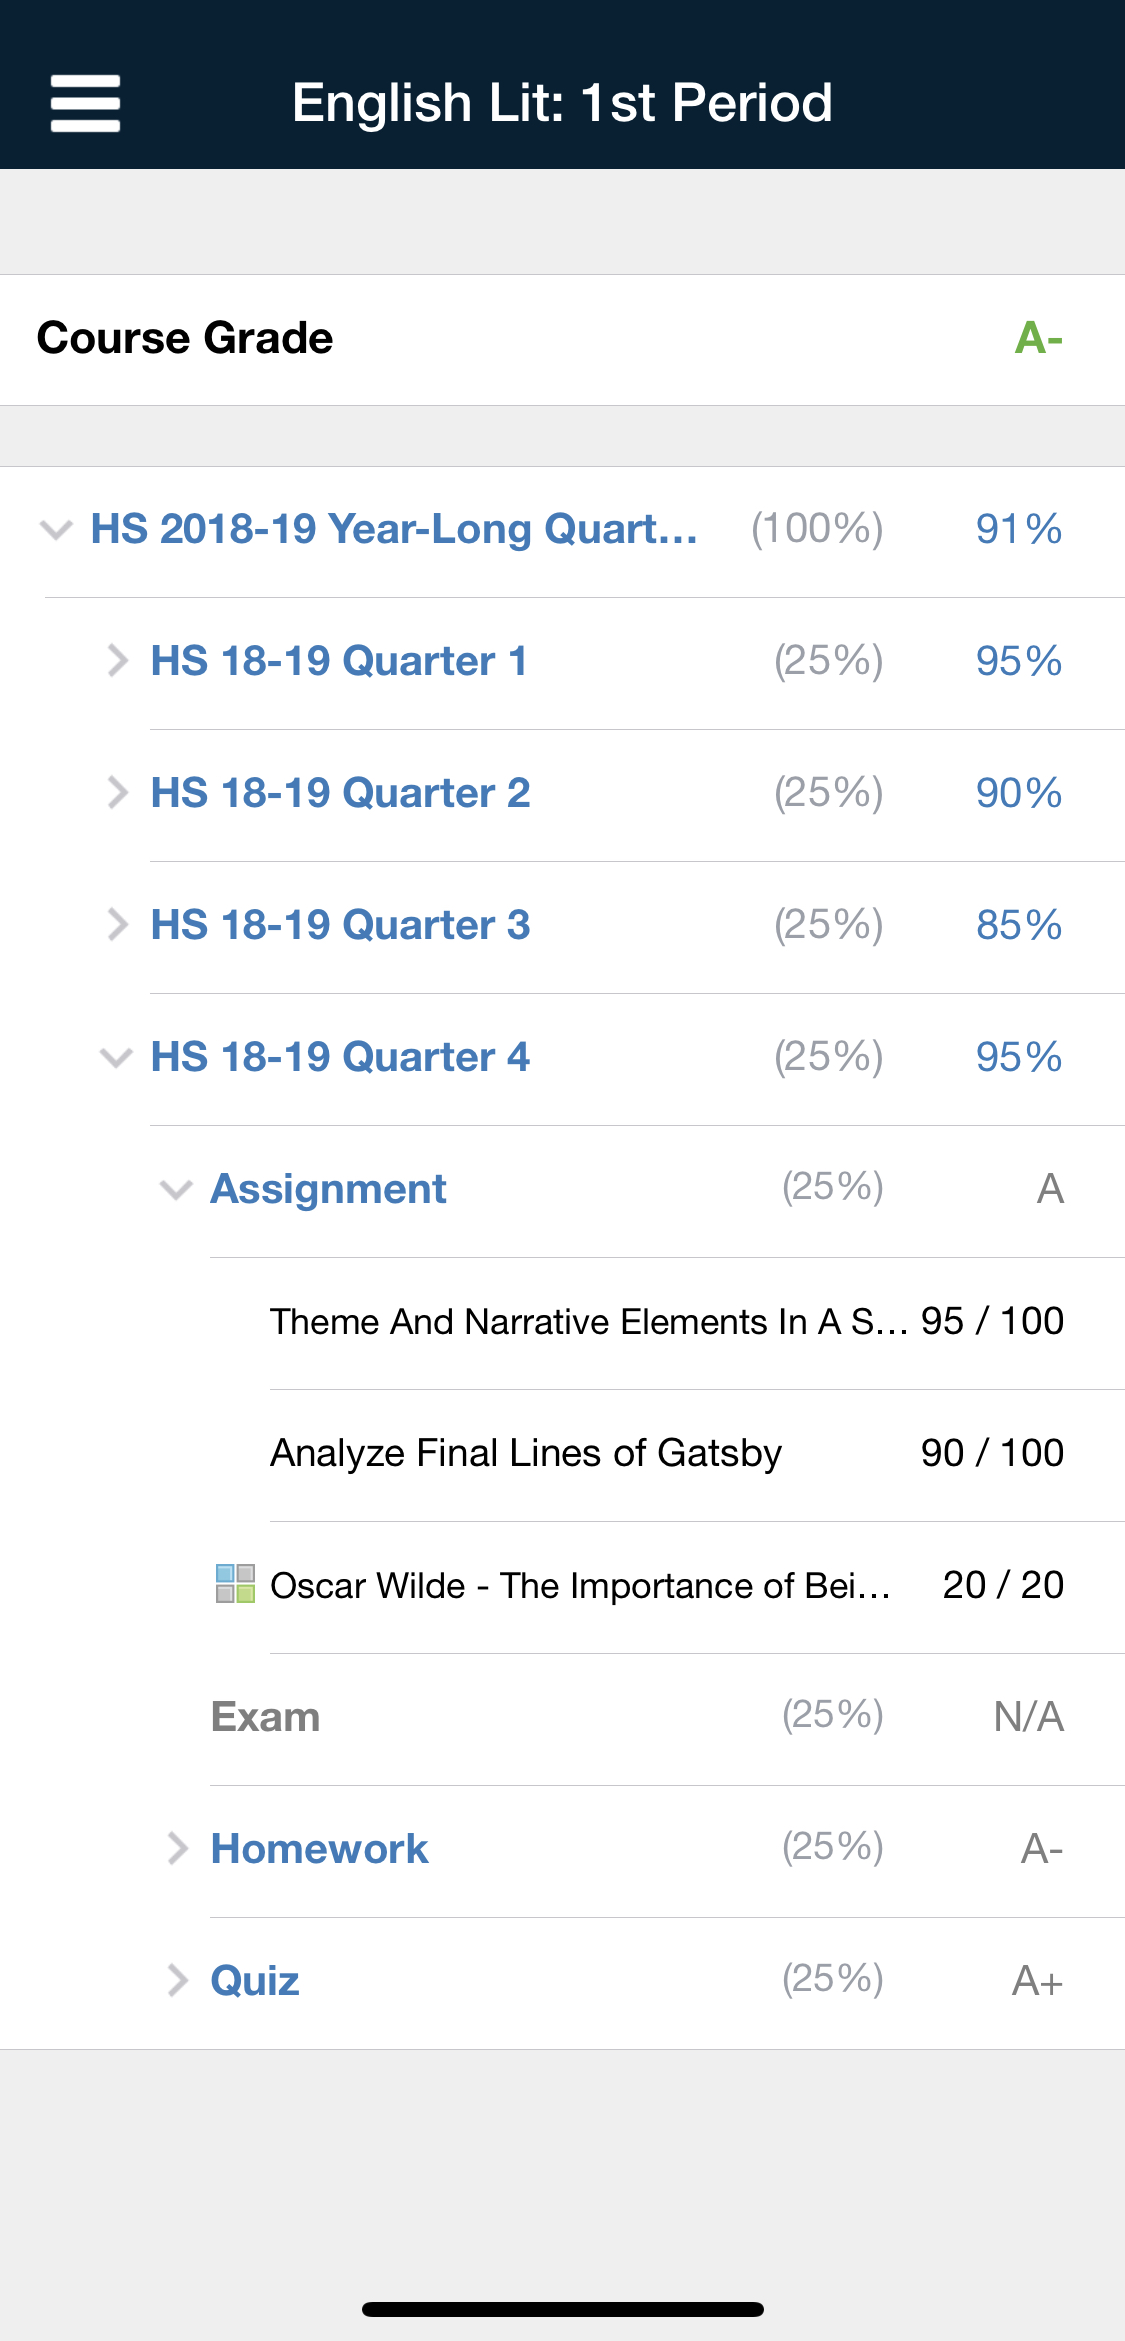The width and height of the screenshot is (1125, 2341).
Task: Open the Assignment category link
Action: (x=326, y=1189)
